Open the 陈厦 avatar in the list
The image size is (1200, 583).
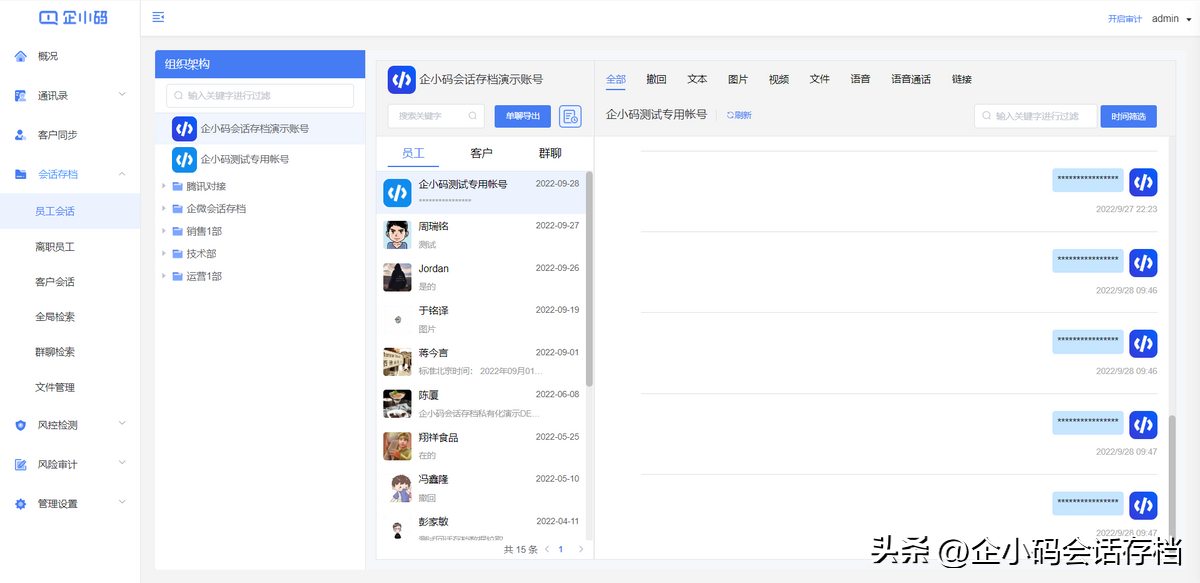click(397, 403)
